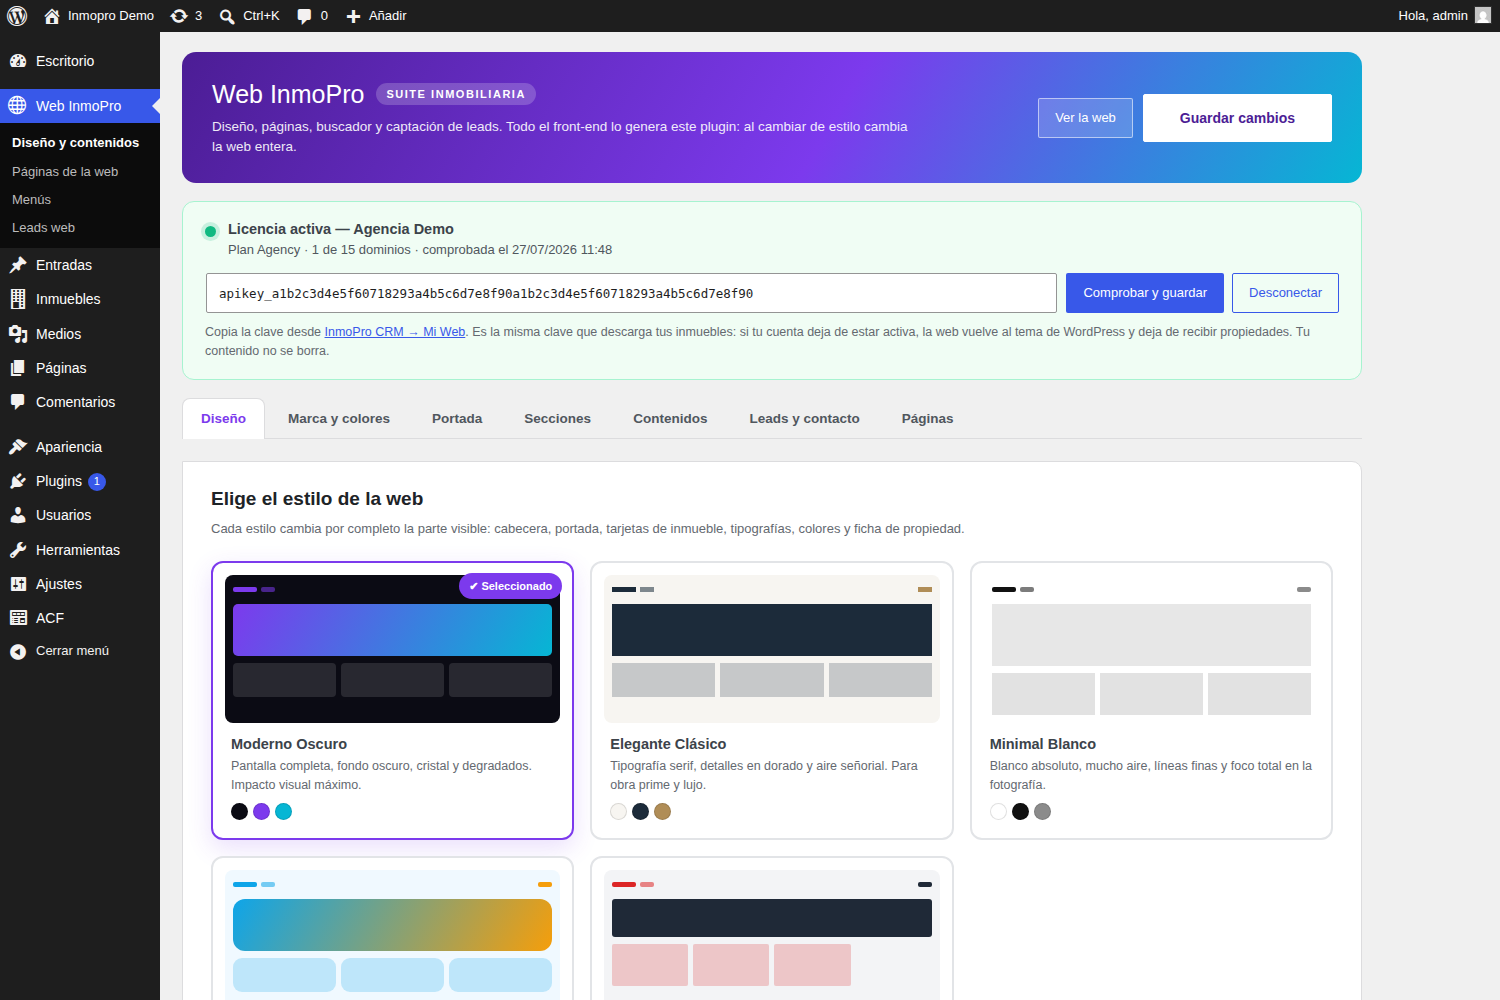Click the Seleccionado badge on Moderno Oscuro
The height and width of the screenshot is (1000, 1500).
[510, 586]
